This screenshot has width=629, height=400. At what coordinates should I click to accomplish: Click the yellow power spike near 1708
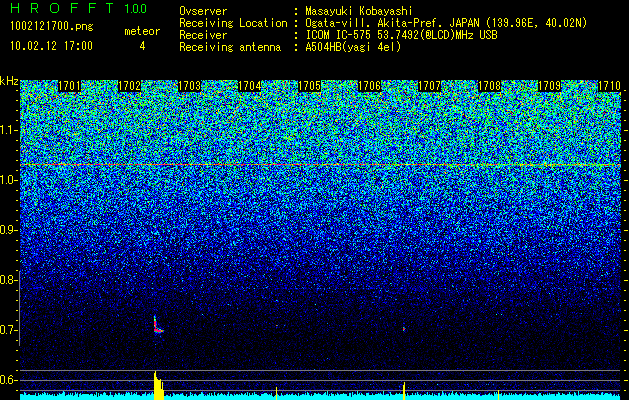pos(498,395)
